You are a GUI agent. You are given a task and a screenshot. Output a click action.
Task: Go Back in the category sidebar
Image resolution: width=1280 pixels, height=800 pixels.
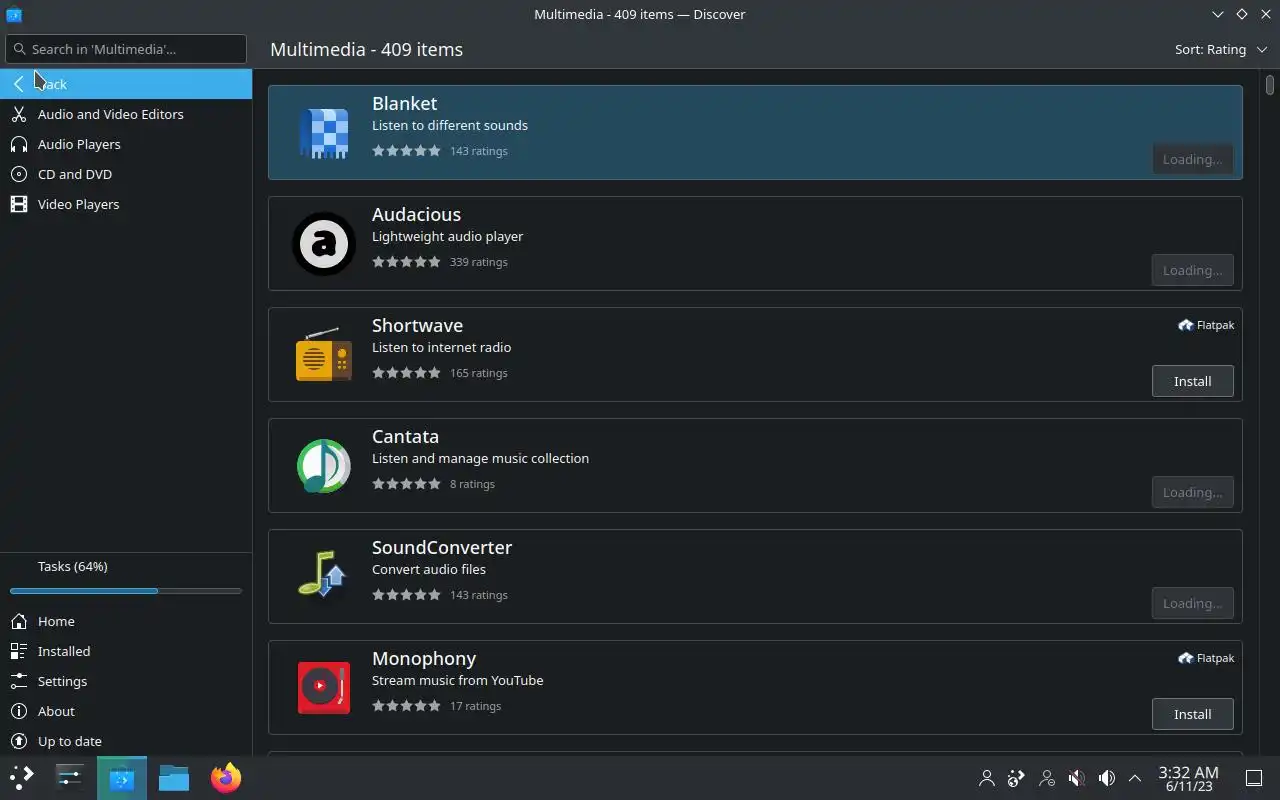pos(126,84)
